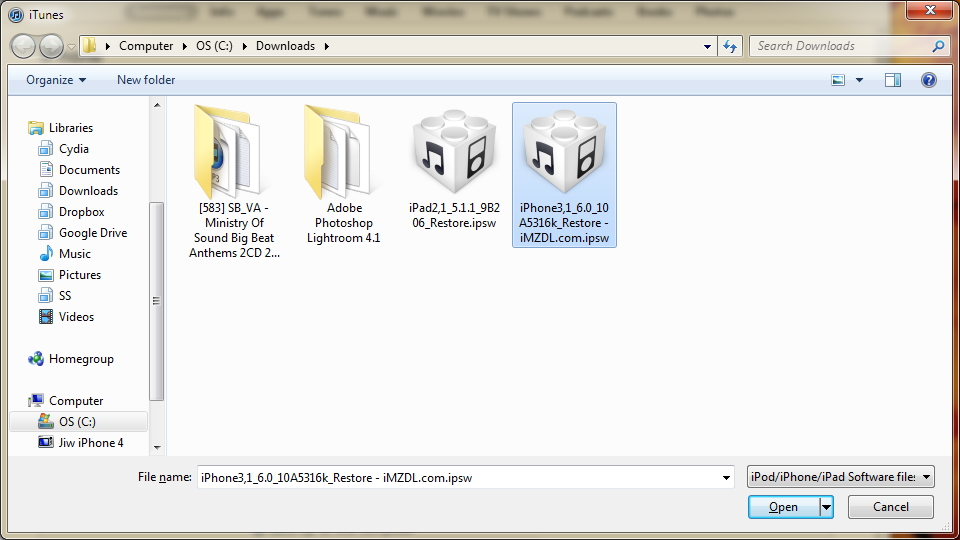
Task: Select the iPad2,1_5.1.1_9B206_Restore.ipsw file icon
Action: point(454,151)
